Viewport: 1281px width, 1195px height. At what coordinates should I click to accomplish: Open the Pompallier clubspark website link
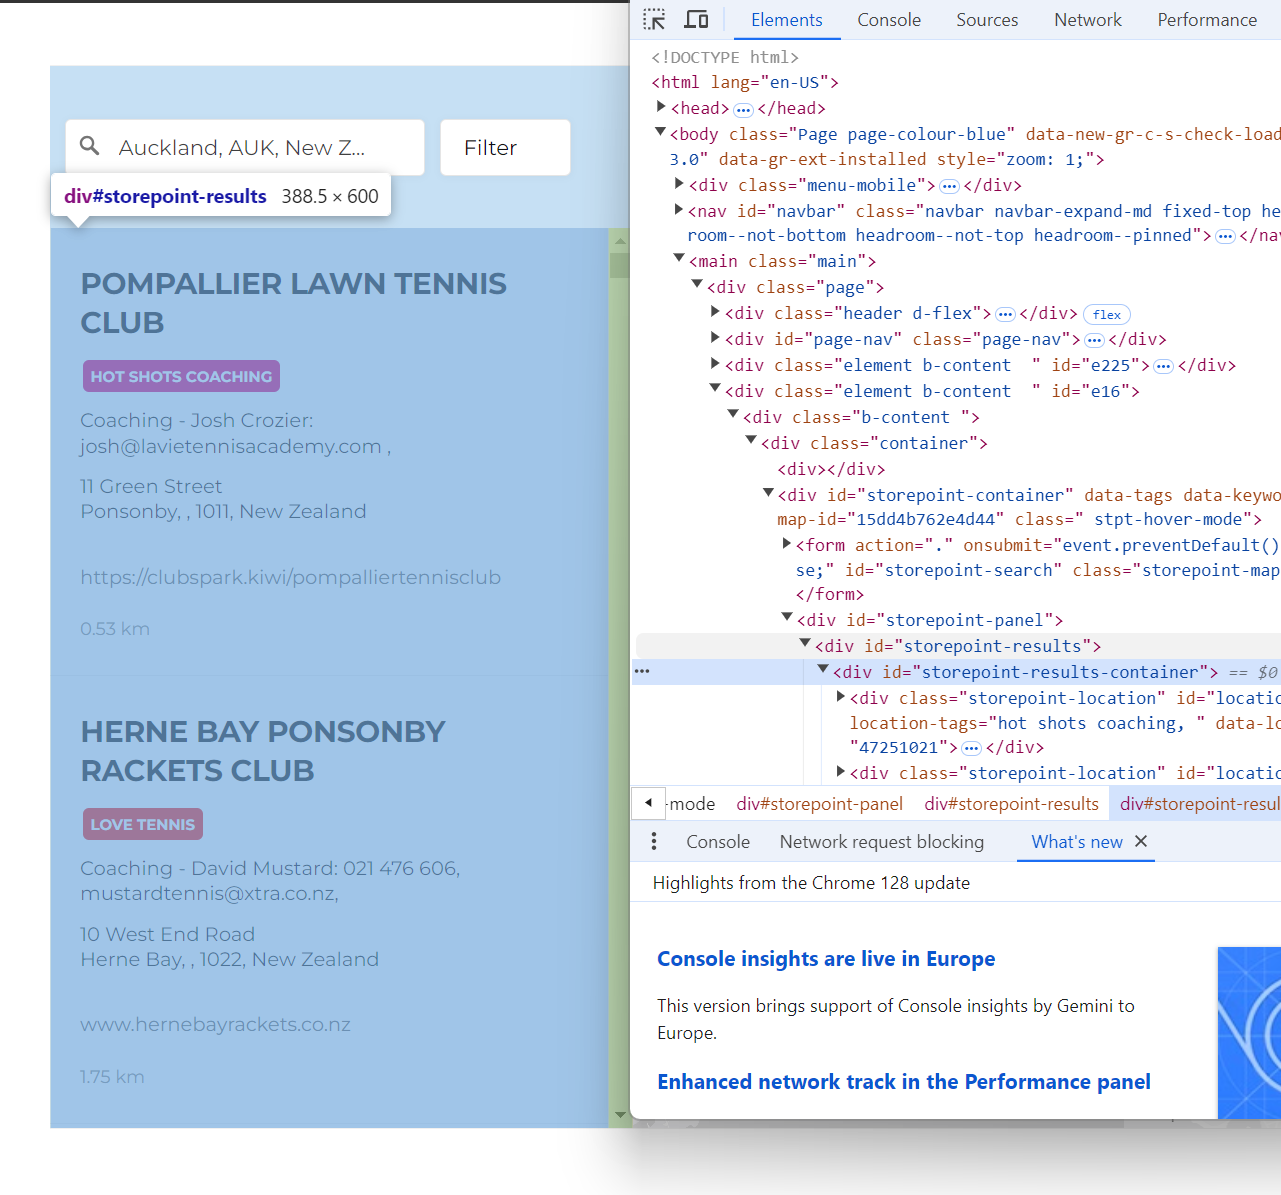click(290, 577)
